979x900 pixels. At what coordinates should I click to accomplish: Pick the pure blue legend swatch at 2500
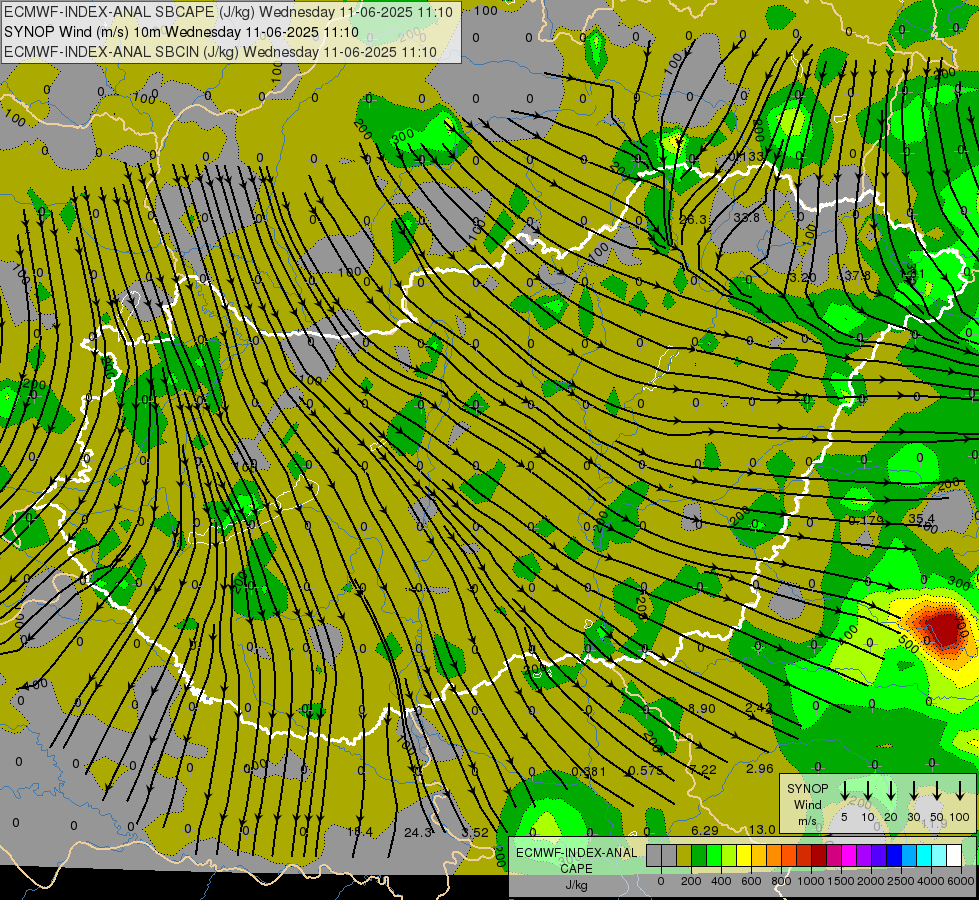pos(893,856)
